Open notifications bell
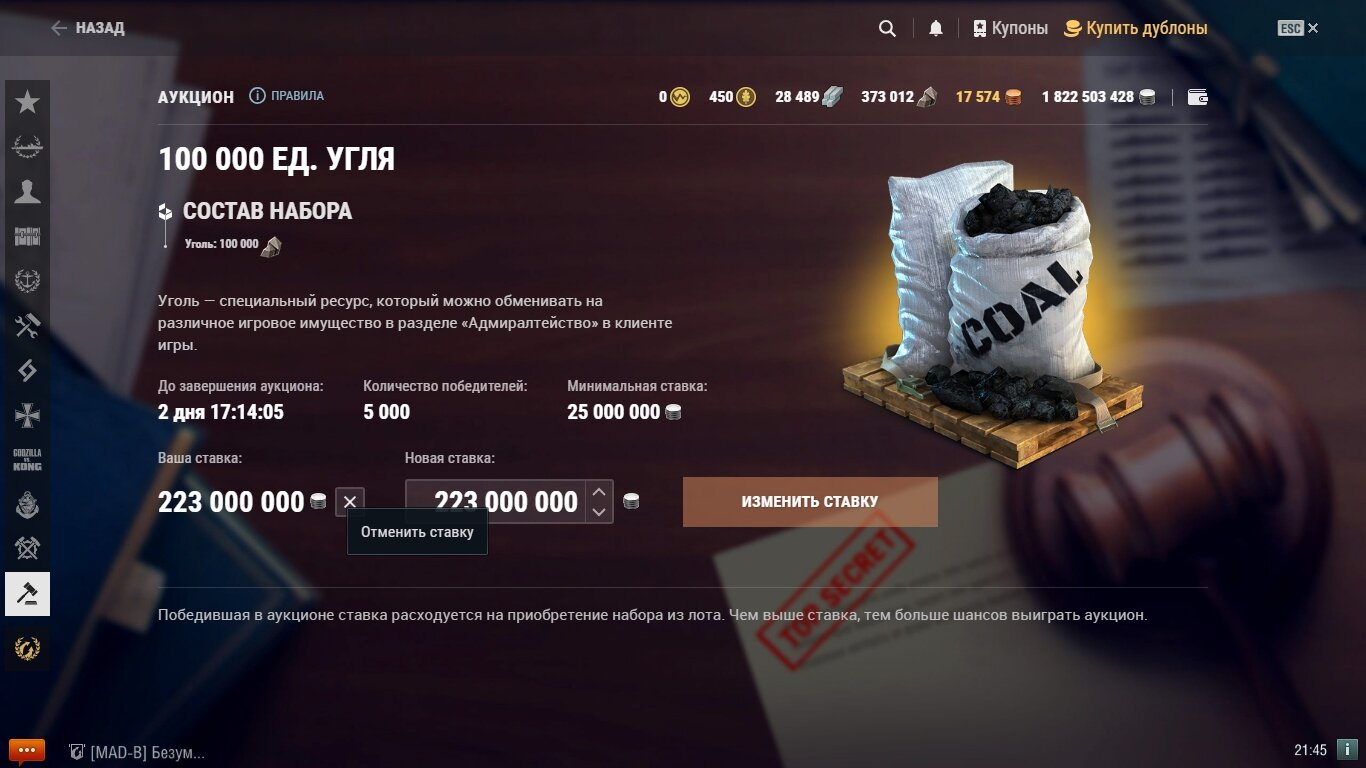 [x=936, y=29]
